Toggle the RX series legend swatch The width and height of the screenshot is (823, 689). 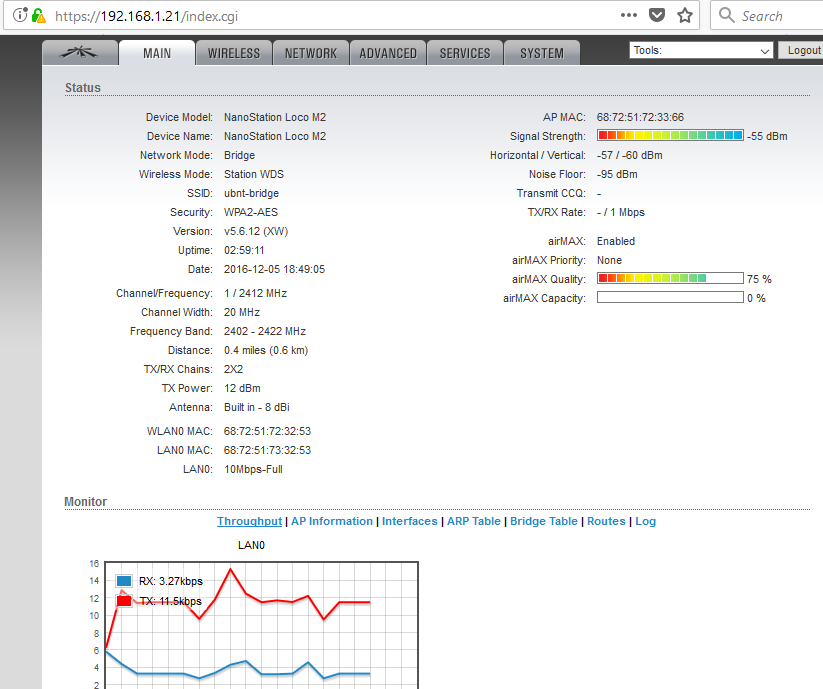(122, 580)
